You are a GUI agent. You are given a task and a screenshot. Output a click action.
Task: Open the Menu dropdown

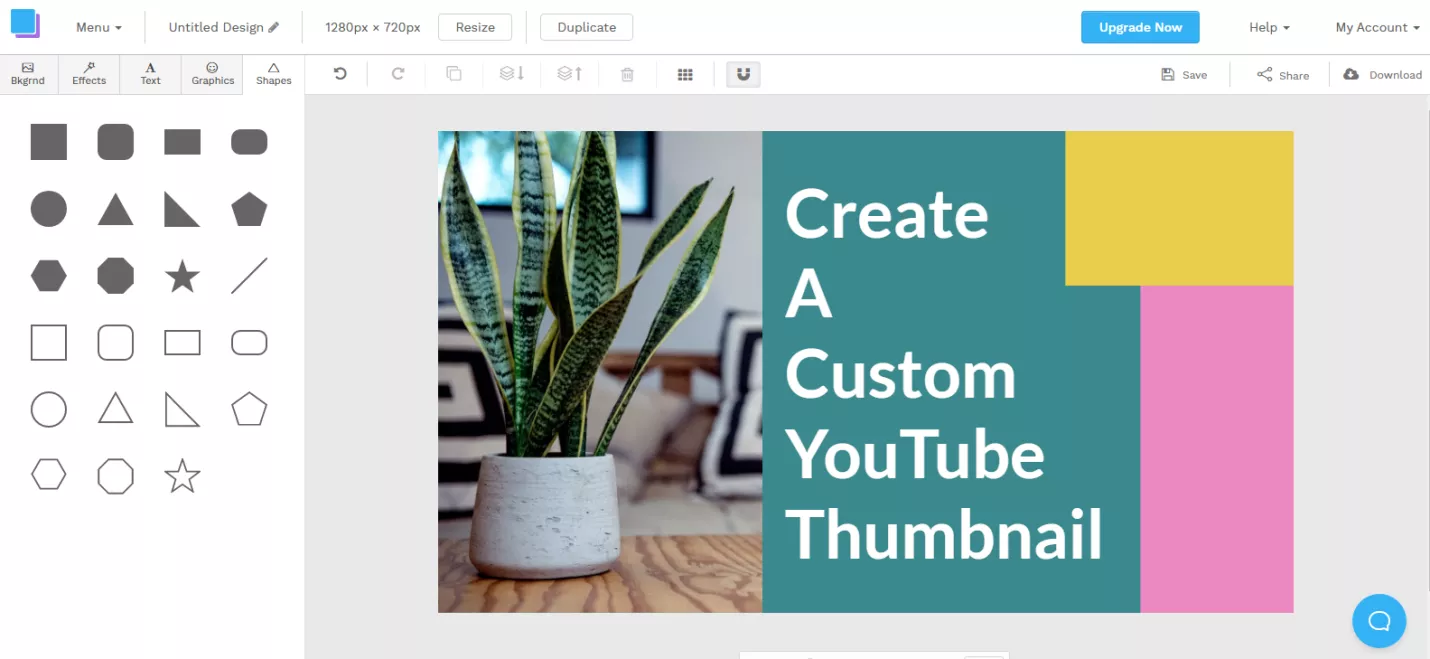pos(99,27)
